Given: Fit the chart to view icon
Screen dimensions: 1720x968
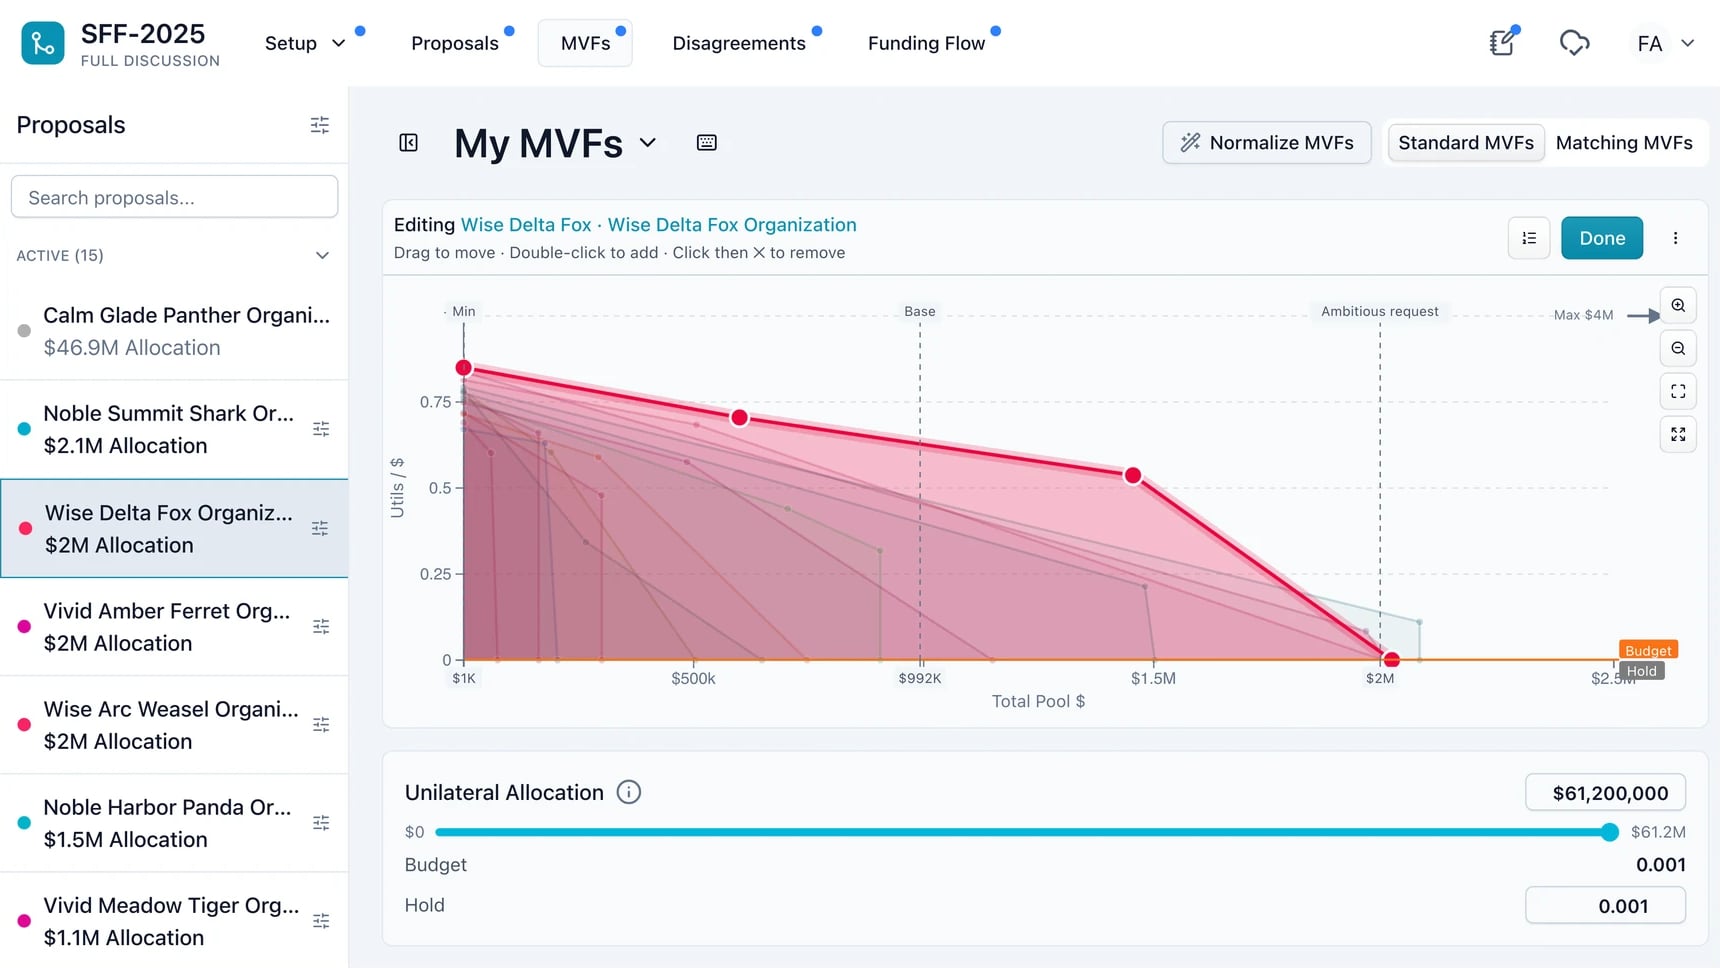Looking at the screenshot, I should 1678,391.
